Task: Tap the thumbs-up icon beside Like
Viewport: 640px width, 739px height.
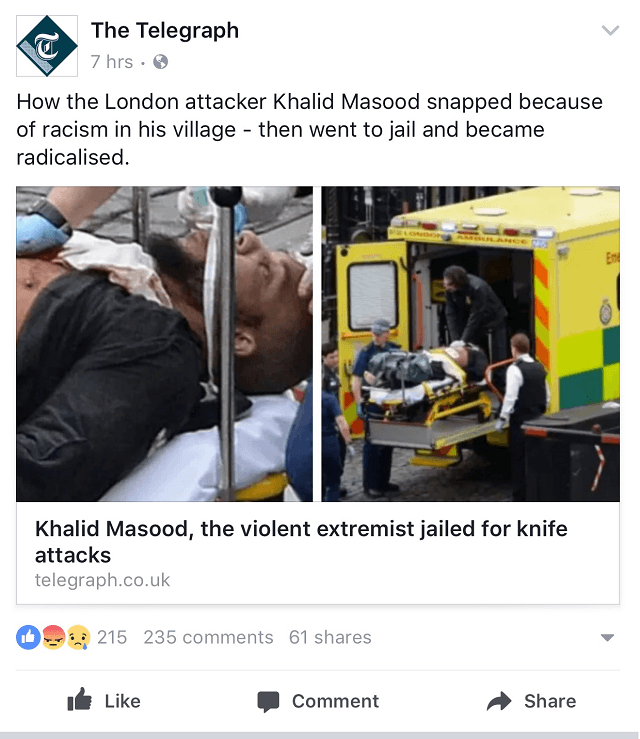Action: (x=80, y=700)
